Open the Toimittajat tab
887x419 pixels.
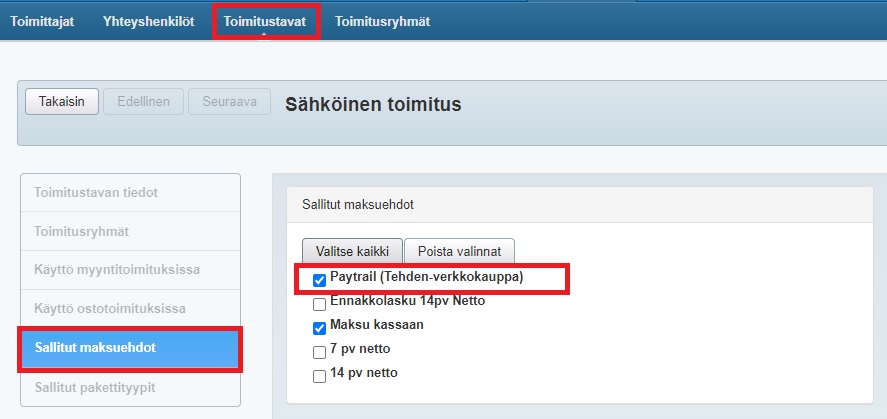coord(42,22)
